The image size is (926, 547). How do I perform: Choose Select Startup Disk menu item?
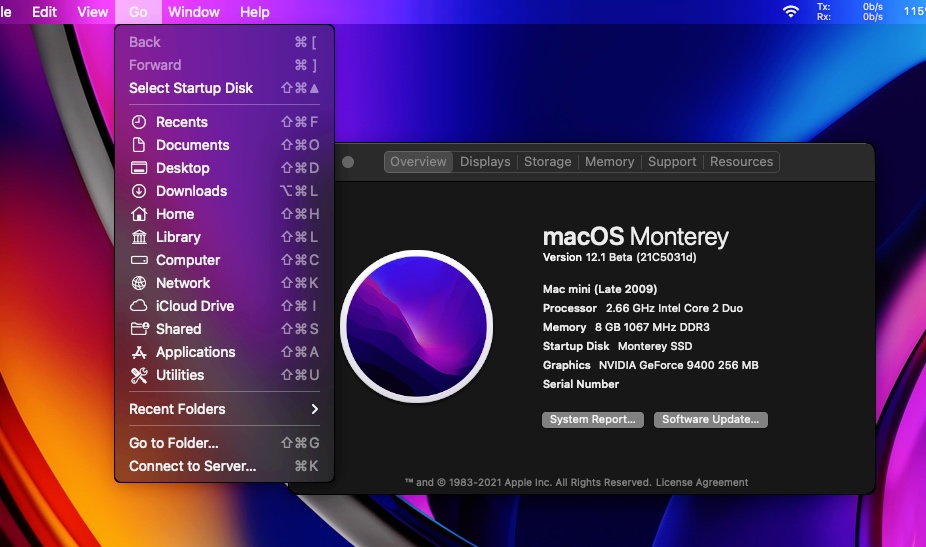(224, 88)
